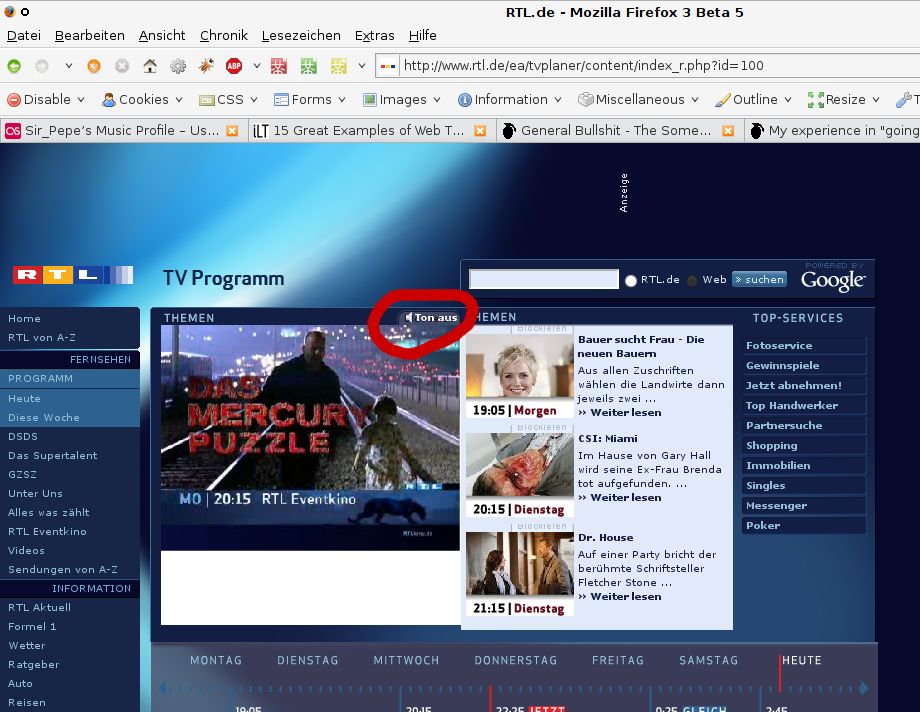The height and width of the screenshot is (712, 920).
Task: Switch to My experience in "going tab
Action: pos(833,130)
